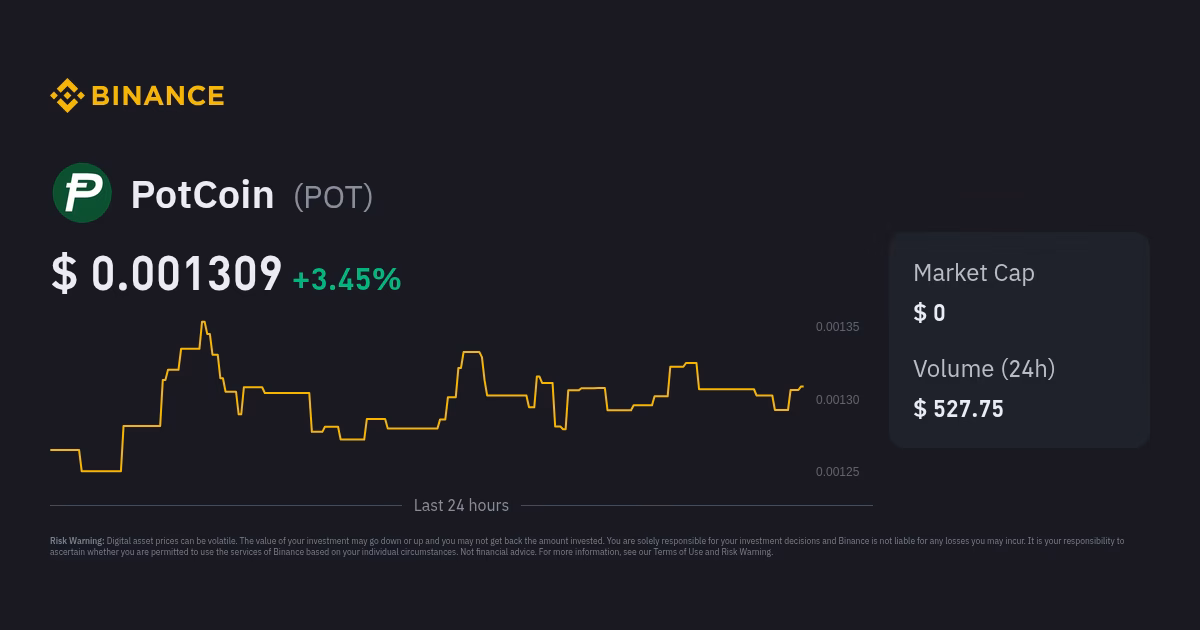Click the Volume (24h) label
The height and width of the screenshot is (630, 1200).
pyautogui.click(x=984, y=369)
